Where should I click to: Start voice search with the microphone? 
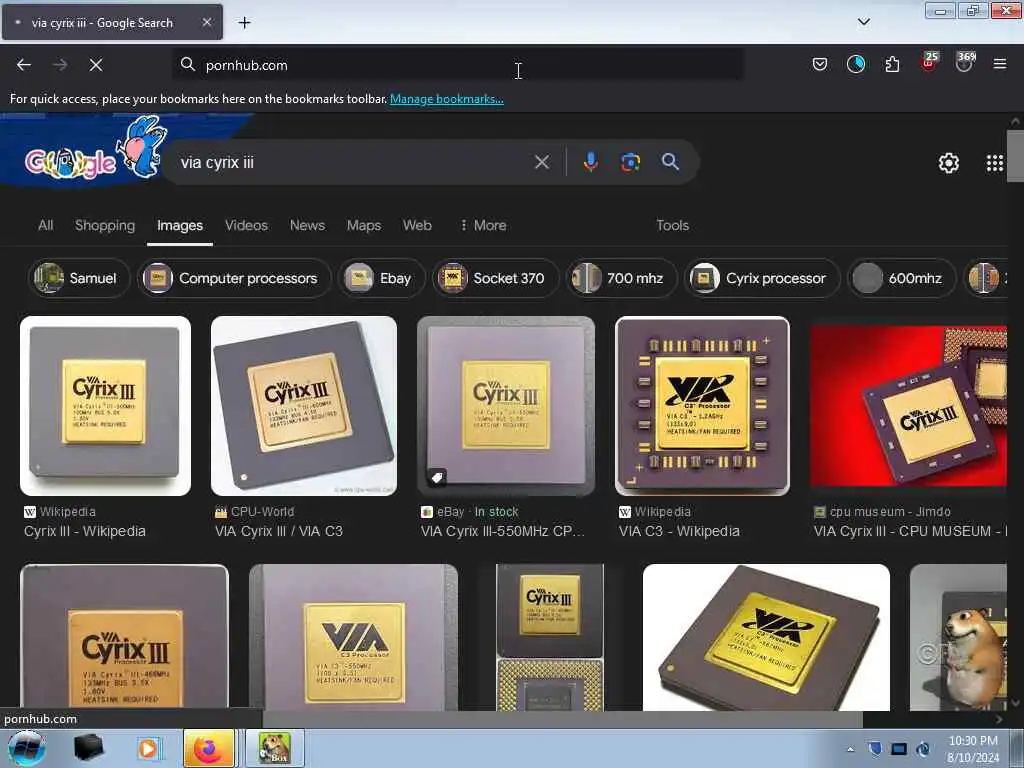pos(590,162)
